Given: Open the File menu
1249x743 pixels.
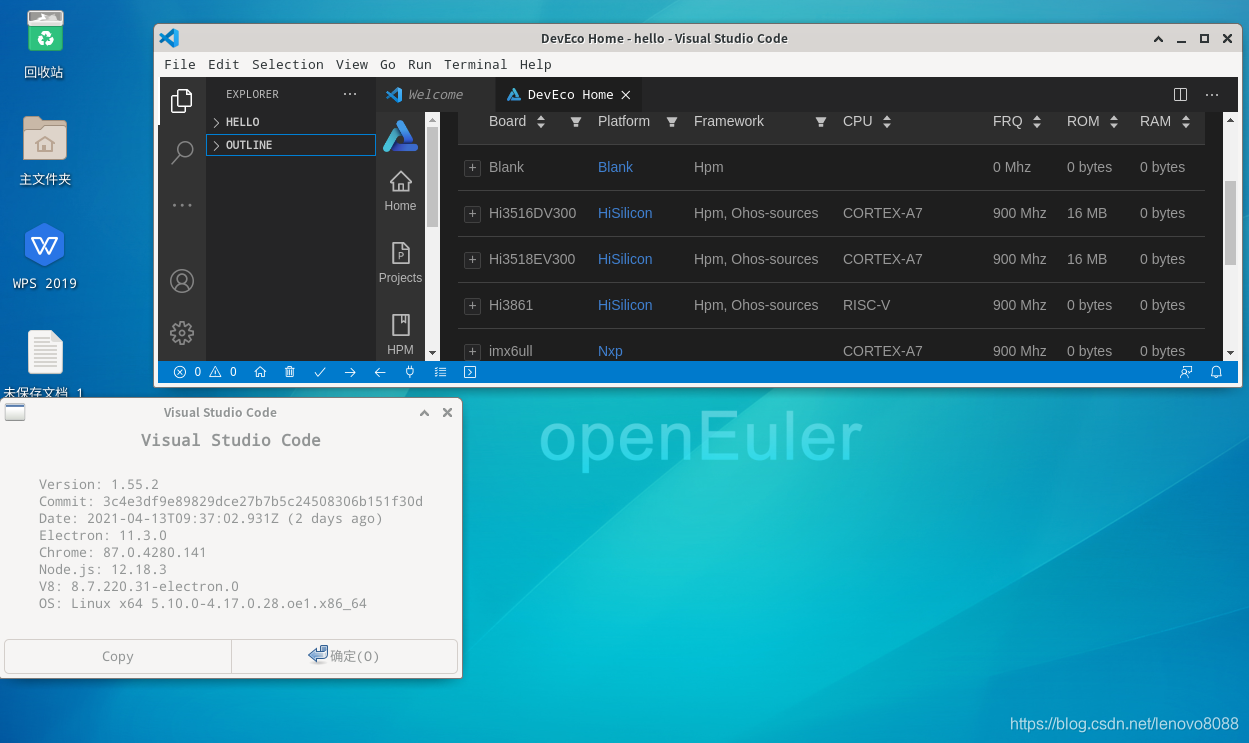Looking at the screenshot, I should 180,64.
